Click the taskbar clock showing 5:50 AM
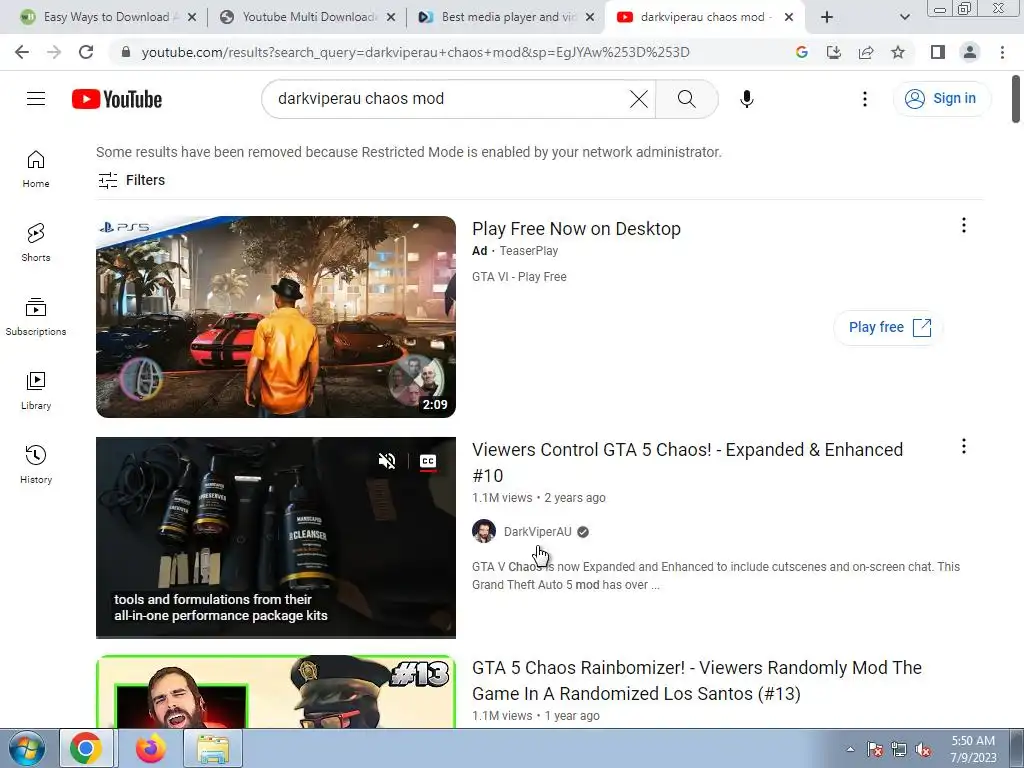Image resolution: width=1024 pixels, height=768 pixels. click(973, 749)
